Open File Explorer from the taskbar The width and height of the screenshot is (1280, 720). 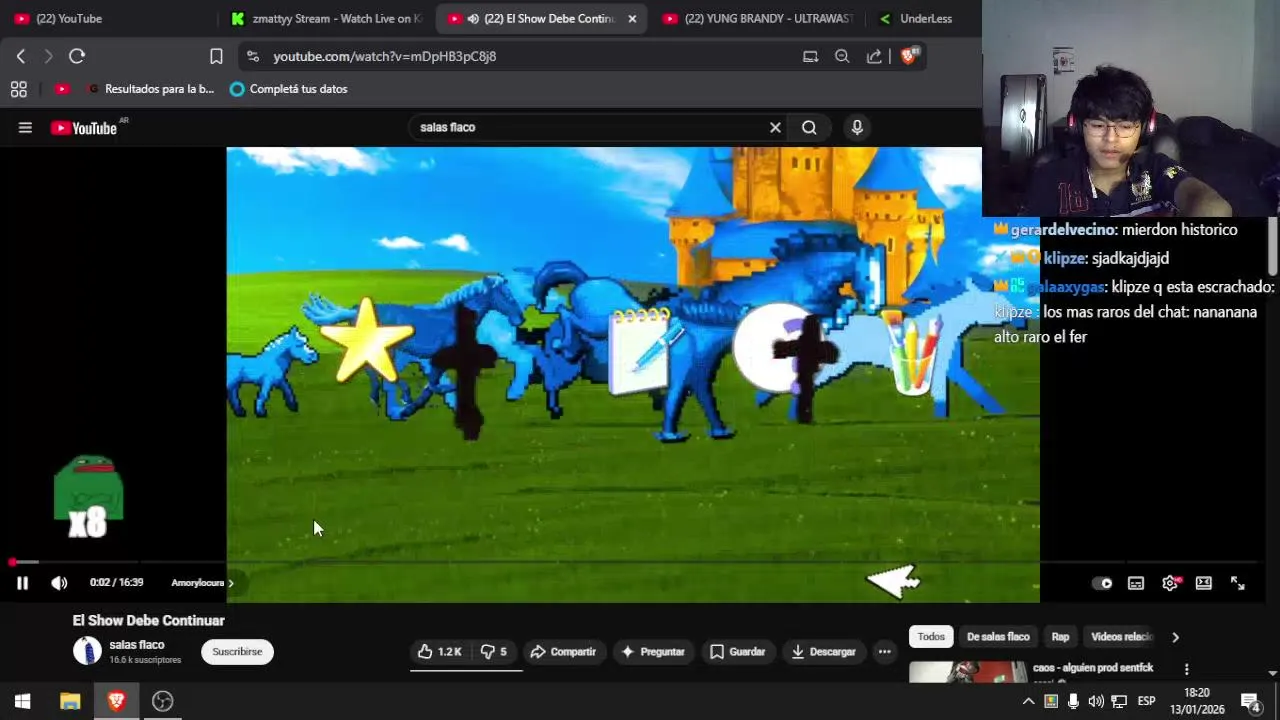pos(70,701)
